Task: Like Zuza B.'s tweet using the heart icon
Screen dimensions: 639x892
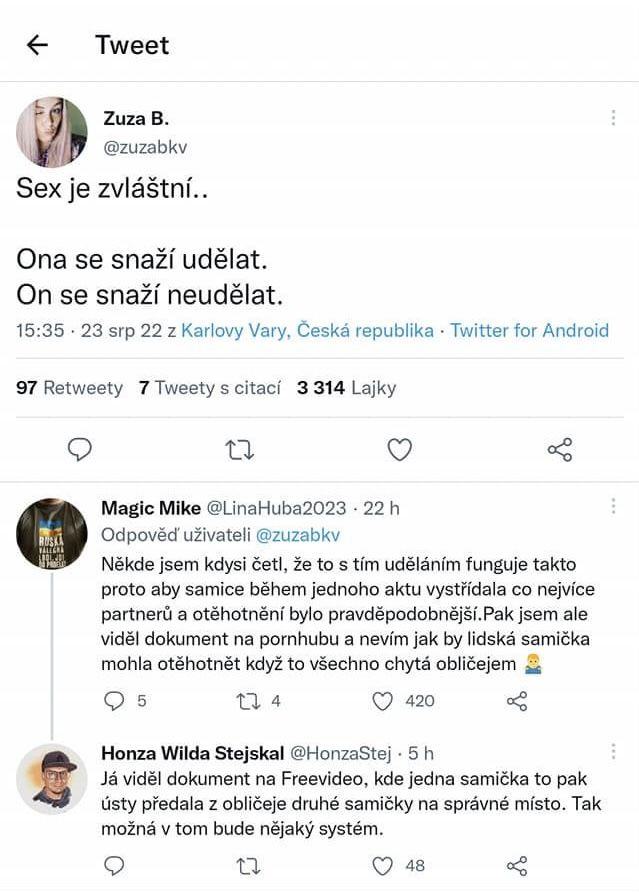Action: [400, 450]
